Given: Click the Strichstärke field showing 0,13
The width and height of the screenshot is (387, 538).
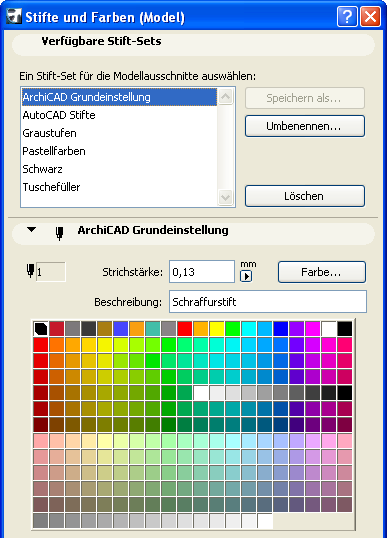Looking at the screenshot, I should pyautogui.click(x=202, y=272).
